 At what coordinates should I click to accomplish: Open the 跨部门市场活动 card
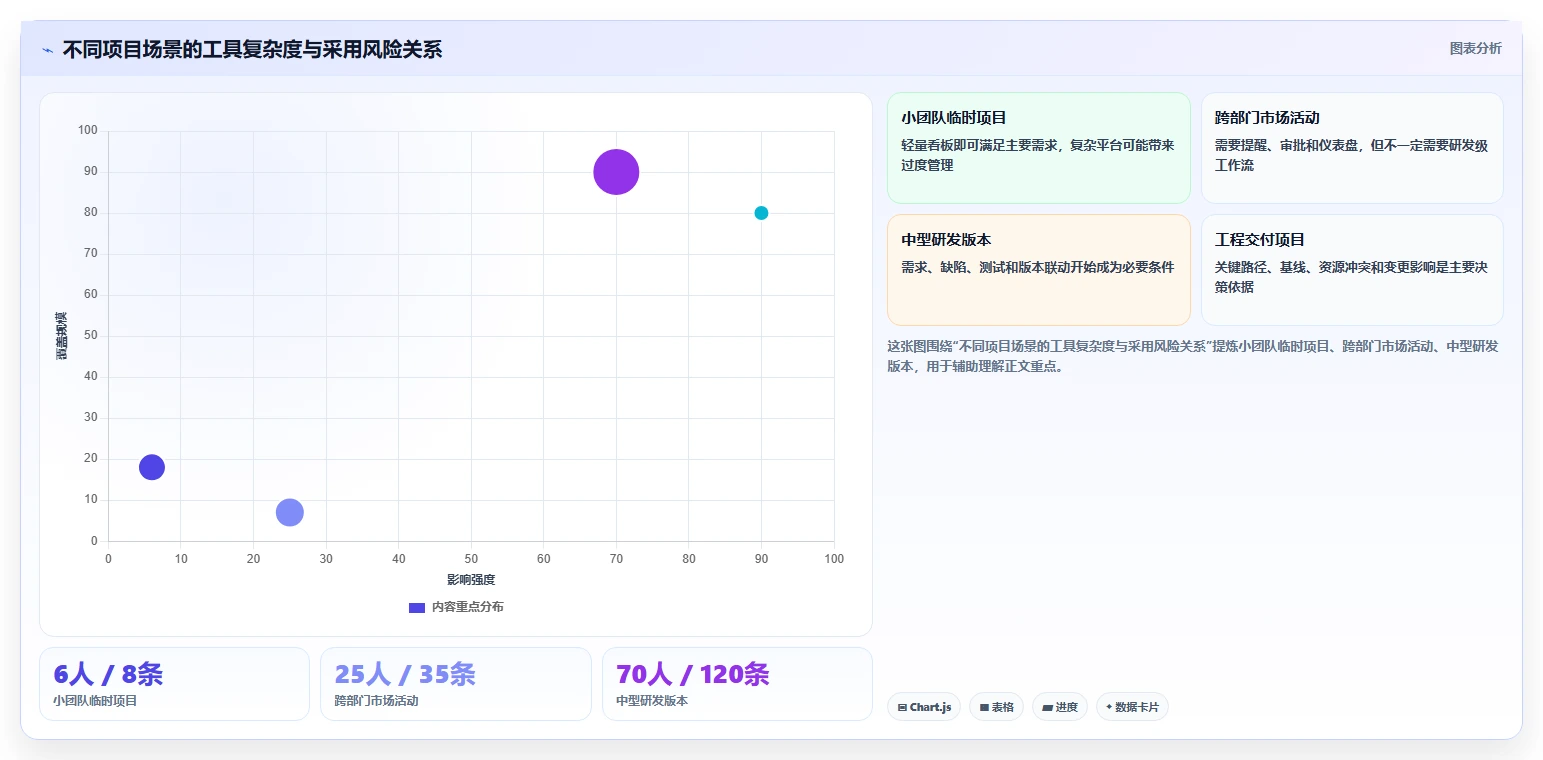tap(1352, 148)
